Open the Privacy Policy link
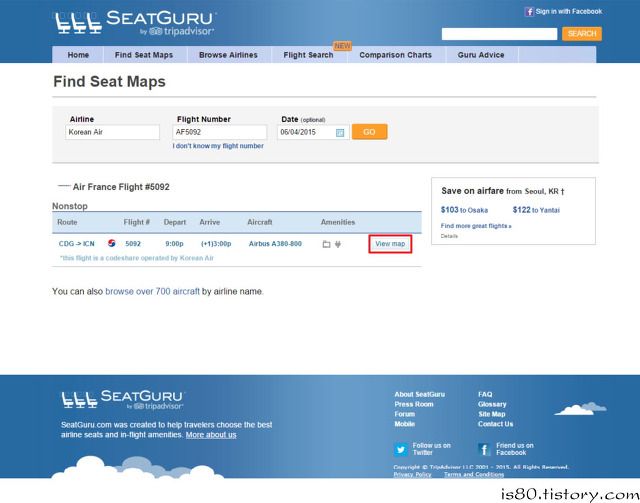Image resolution: width=640 pixels, height=503 pixels. 412,474
